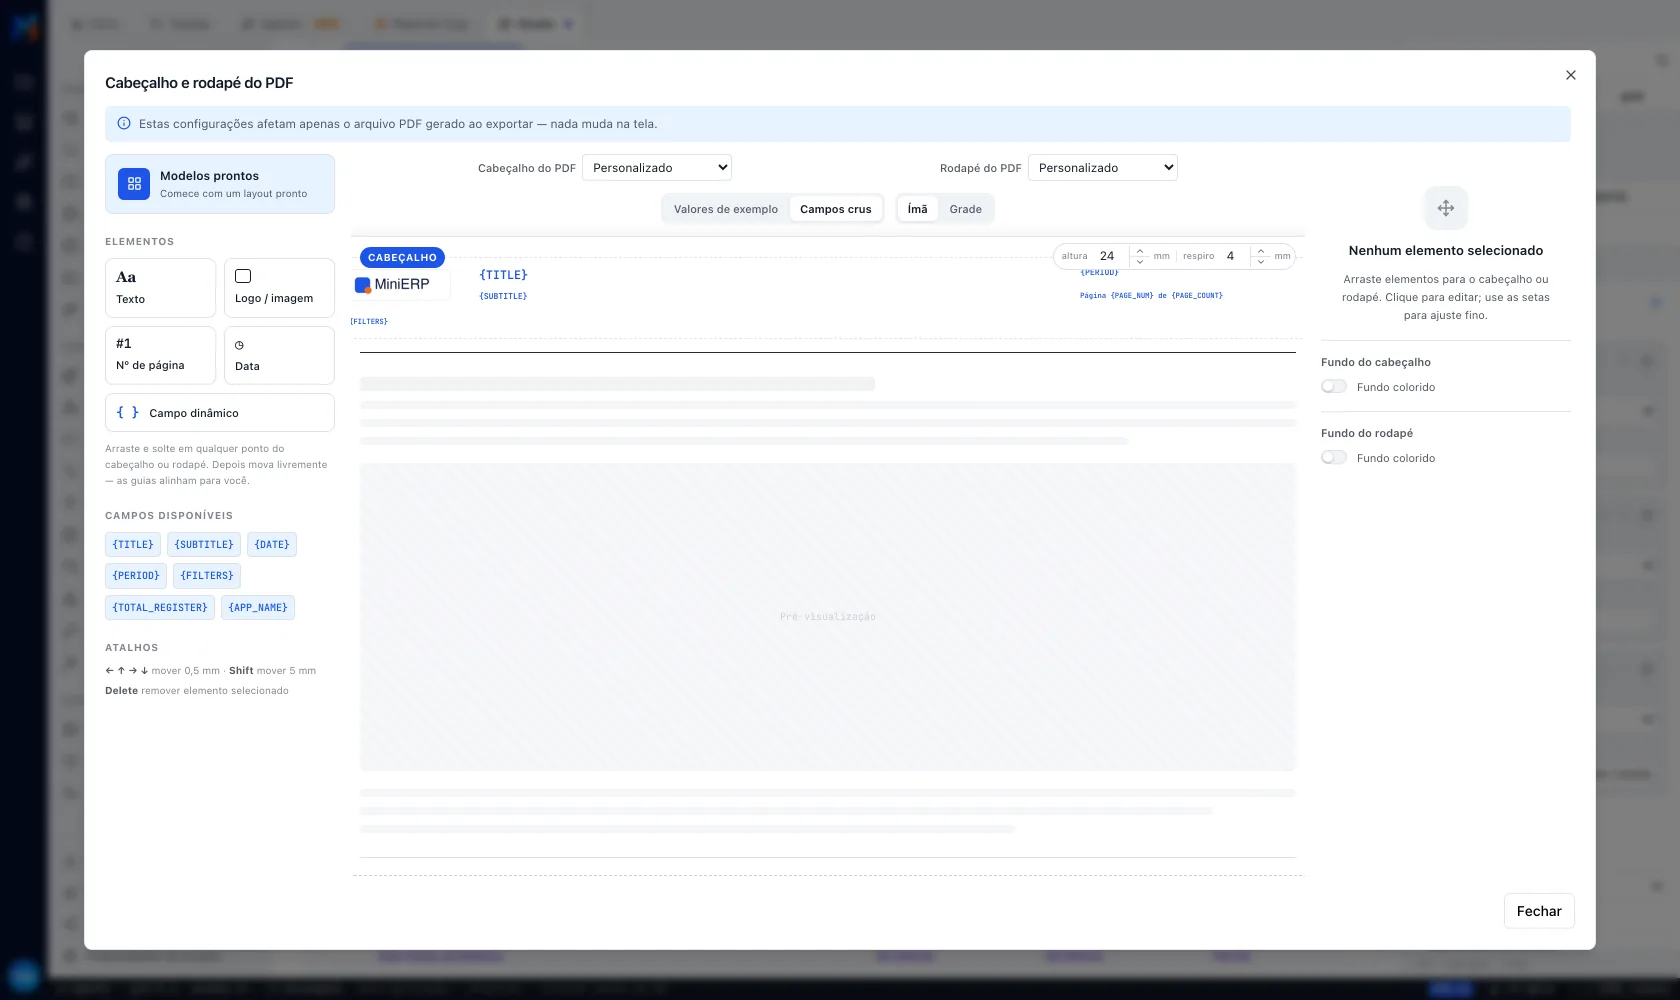Increase header altura with up arrow
Screen dimensions: 1680x1000
(x=1140, y=251)
